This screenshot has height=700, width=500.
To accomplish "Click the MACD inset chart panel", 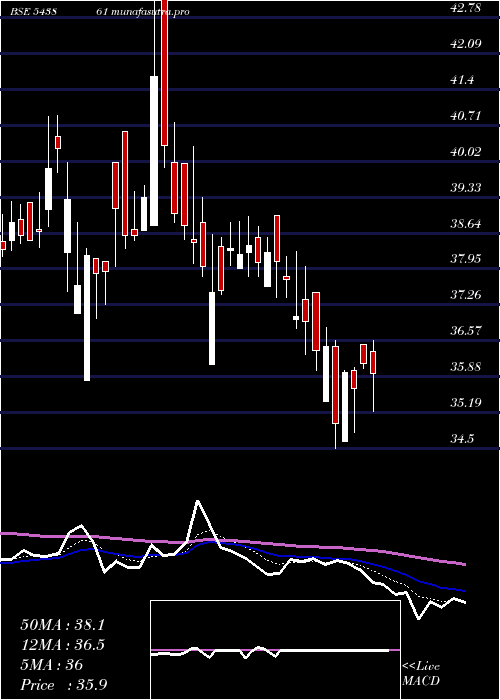I will (x=275, y=650).
